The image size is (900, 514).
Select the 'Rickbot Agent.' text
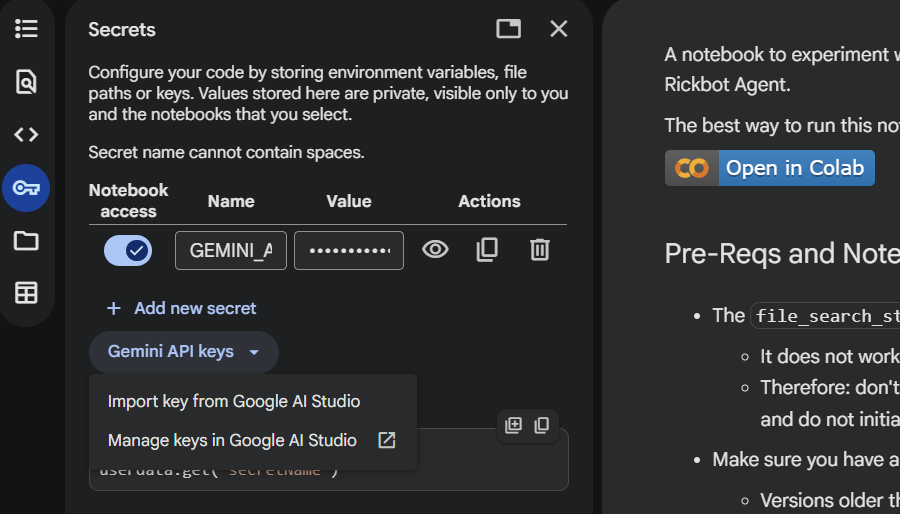[x=727, y=84]
